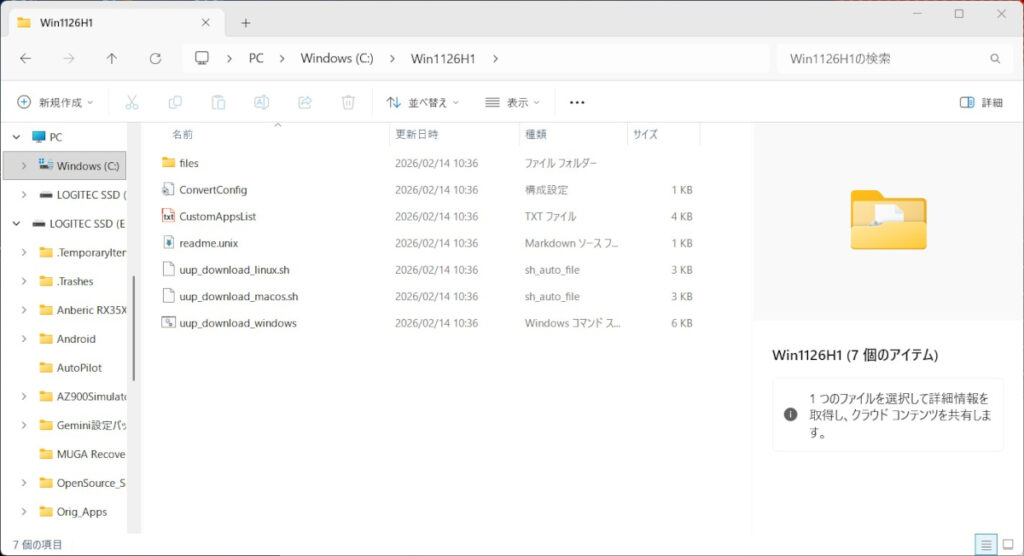Open the 新規作成 dropdown menu

pyautogui.click(x=55, y=102)
